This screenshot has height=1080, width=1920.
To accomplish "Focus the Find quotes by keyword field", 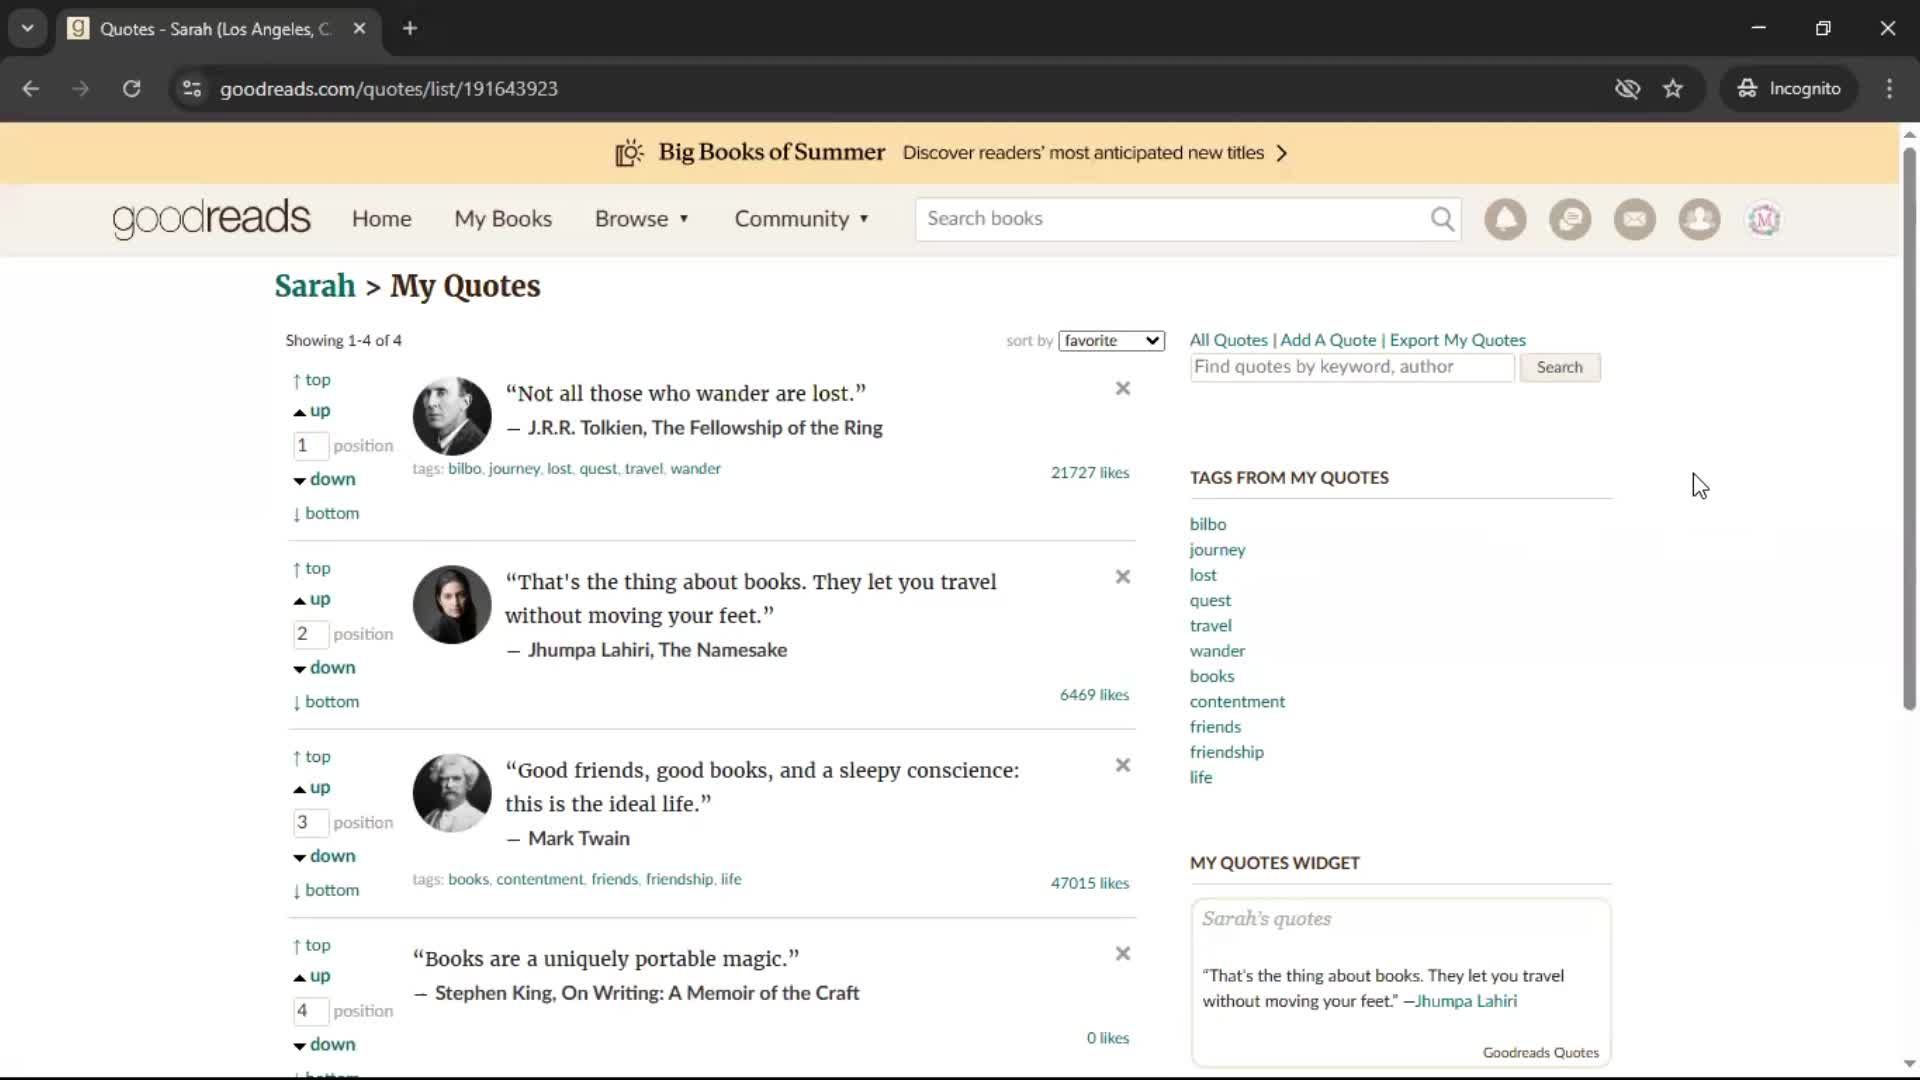I will 1352,367.
